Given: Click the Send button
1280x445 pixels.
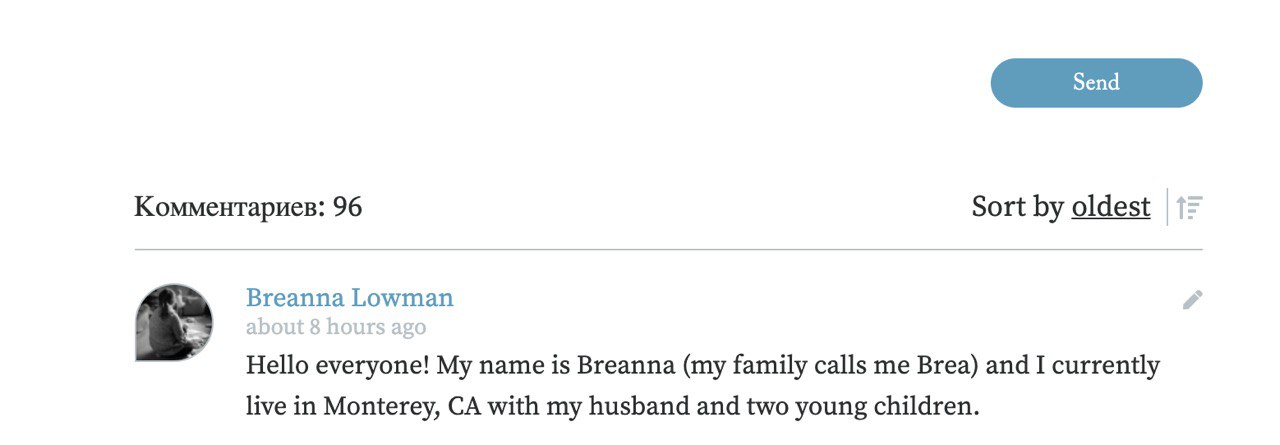Looking at the screenshot, I should pyautogui.click(x=1096, y=83).
